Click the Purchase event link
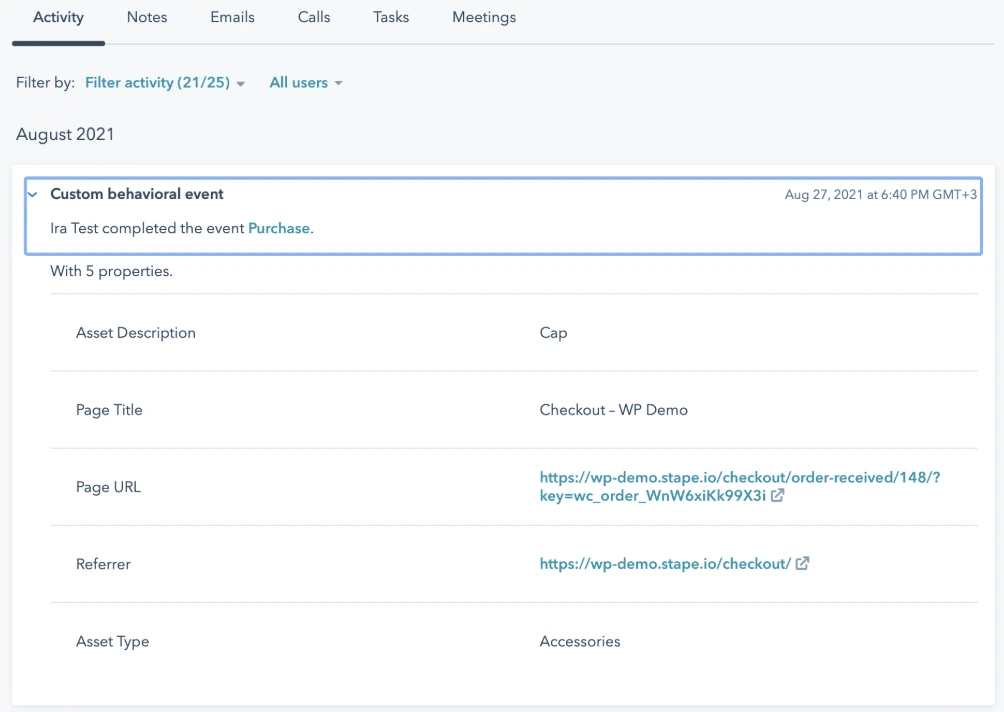The image size is (1004, 712). (x=279, y=229)
